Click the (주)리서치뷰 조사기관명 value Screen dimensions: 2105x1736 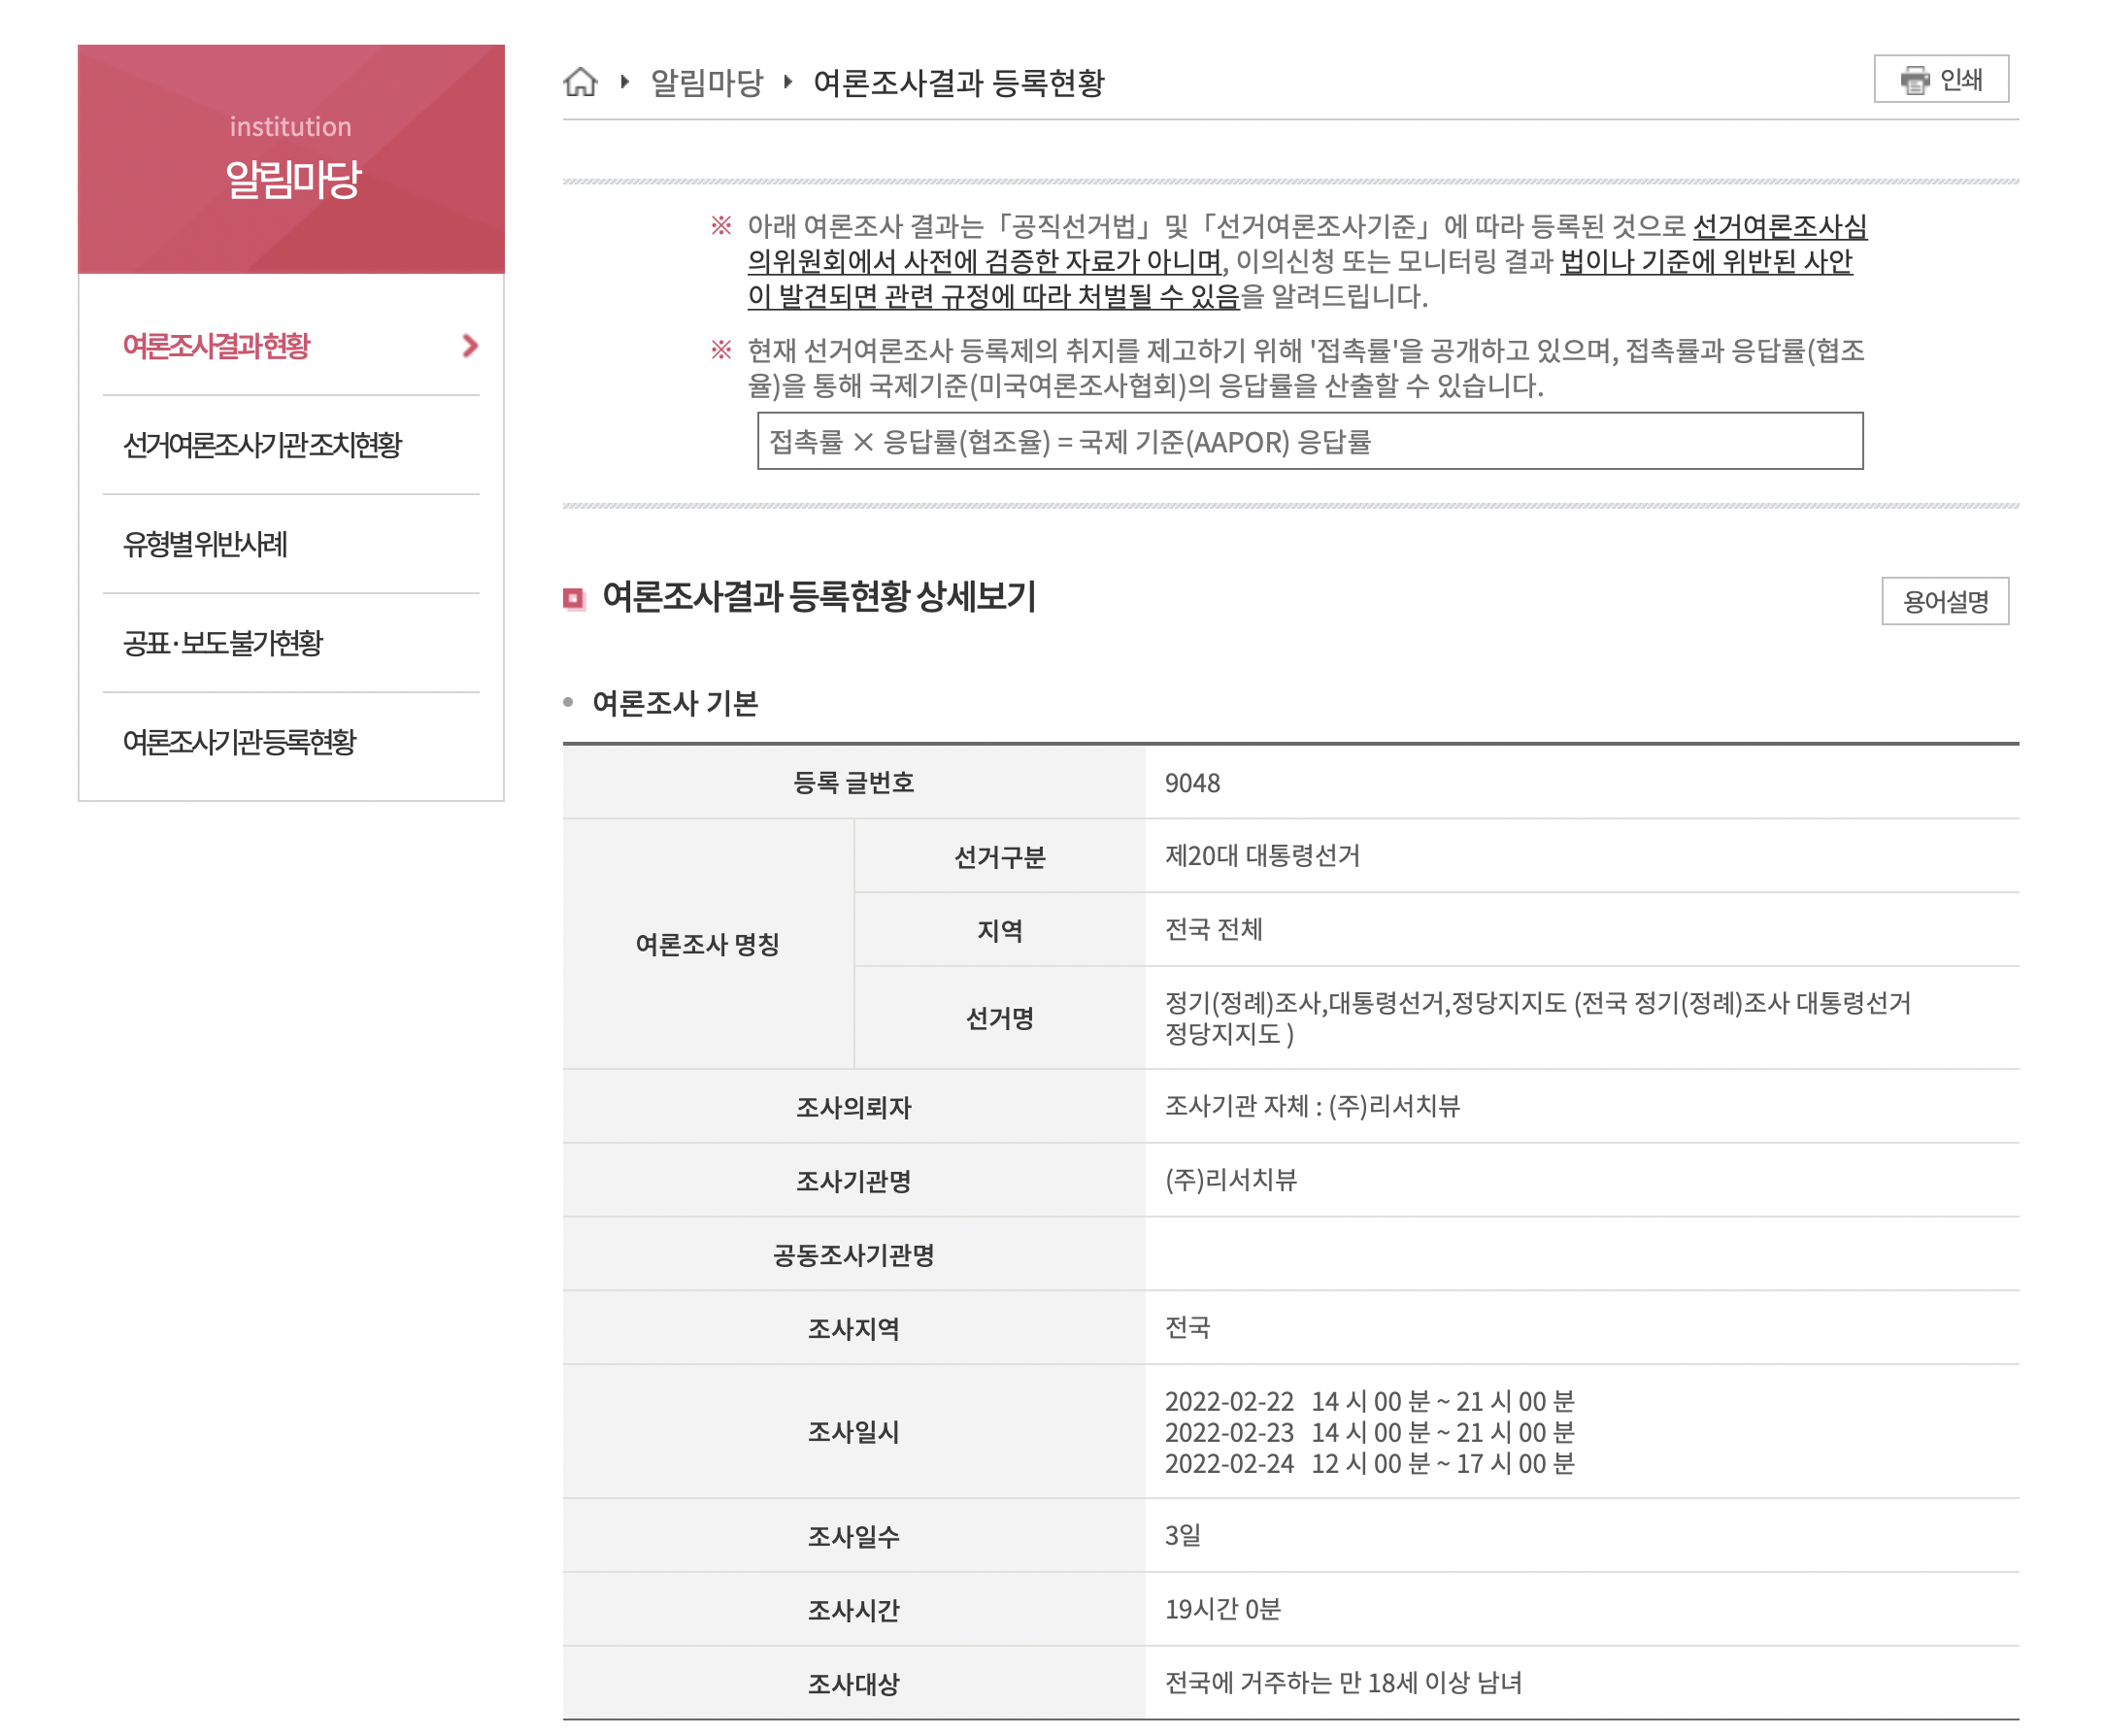[x=1230, y=1180]
